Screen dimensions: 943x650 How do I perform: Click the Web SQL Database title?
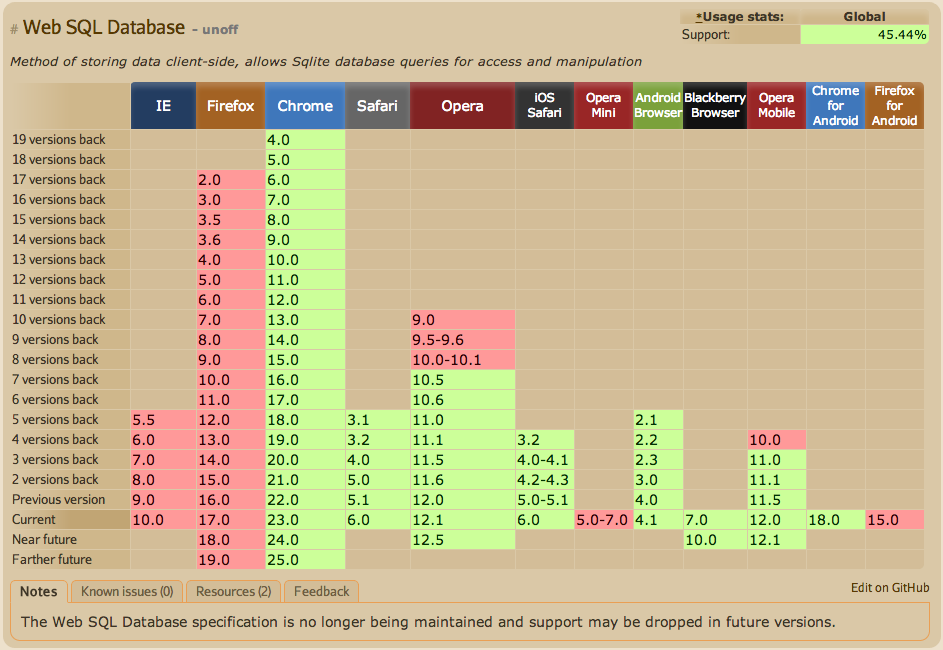click(x=104, y=28)
